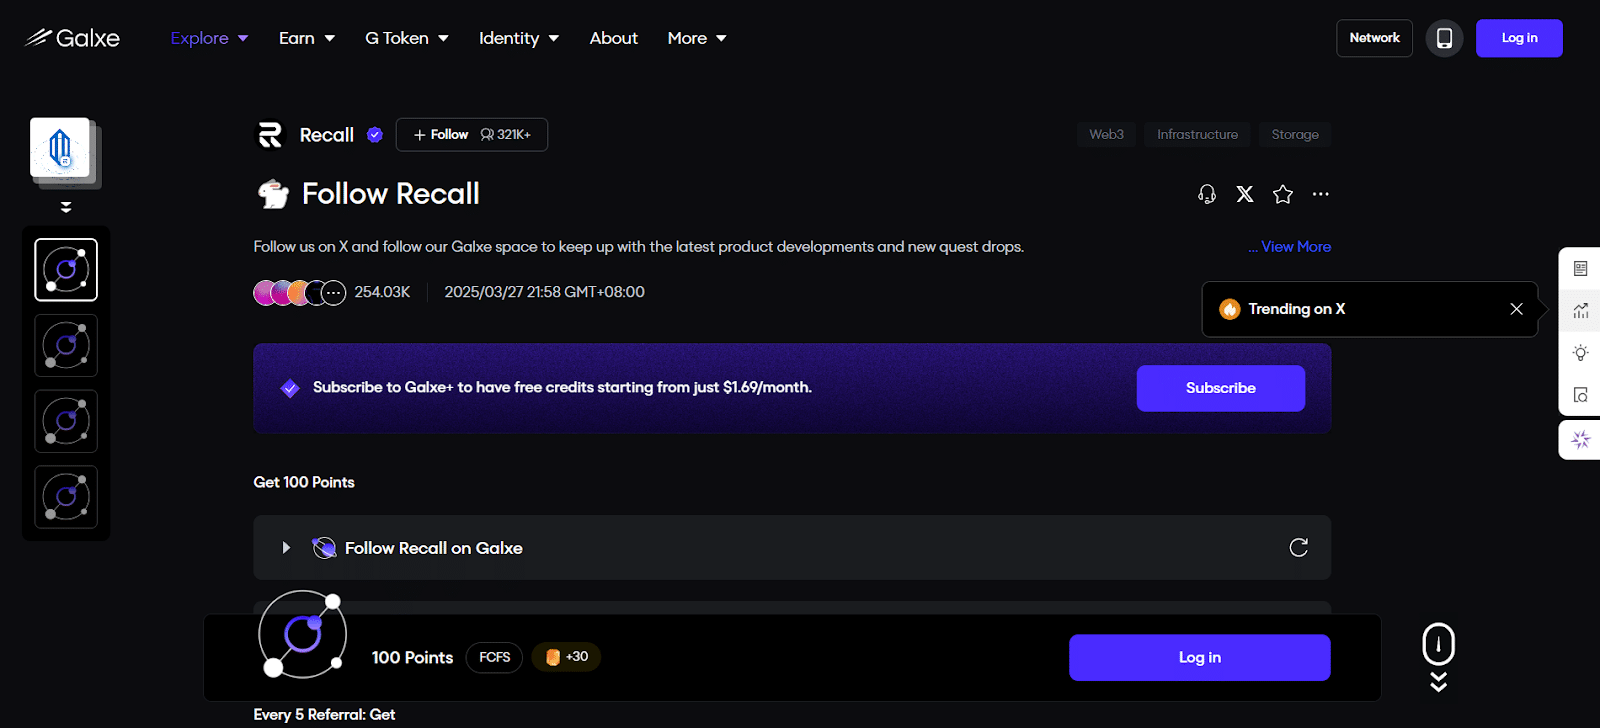Close the Trending on X popup
This screenshot has height=728, width=1600.
[1516, 309]
